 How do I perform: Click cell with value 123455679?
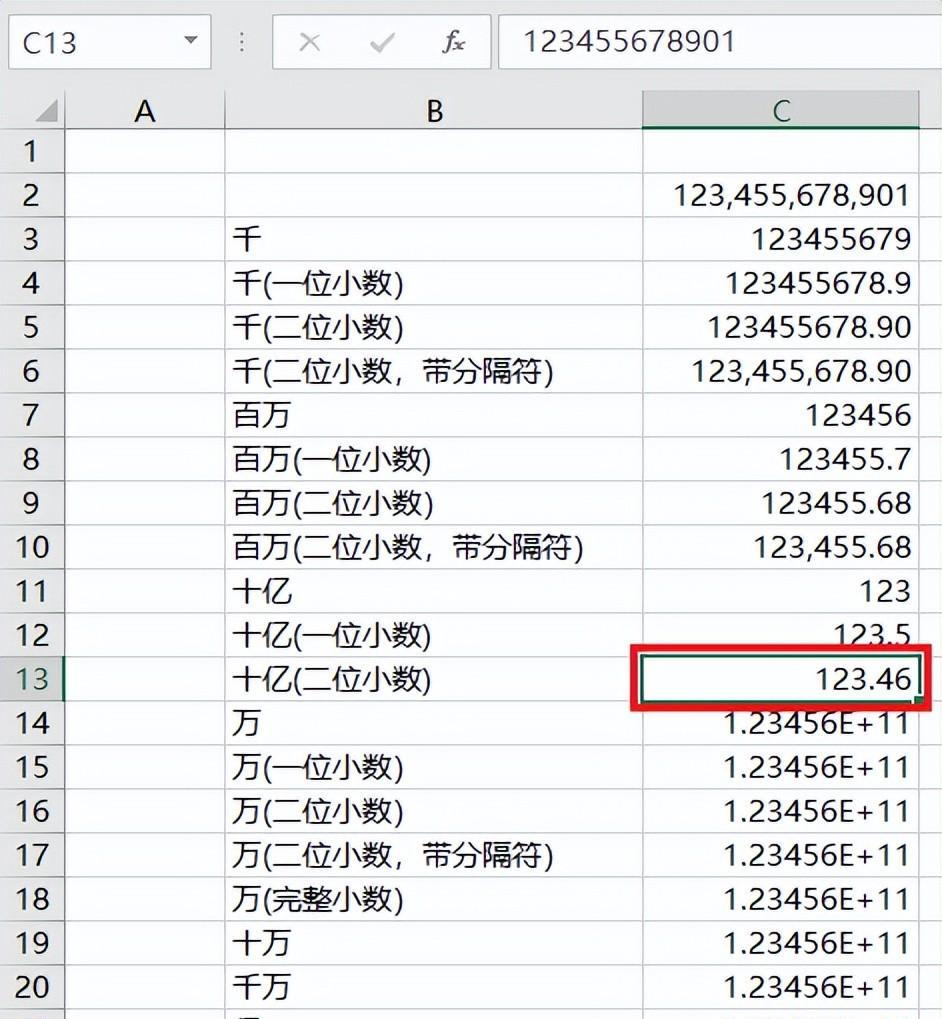[x=781, y=239]
